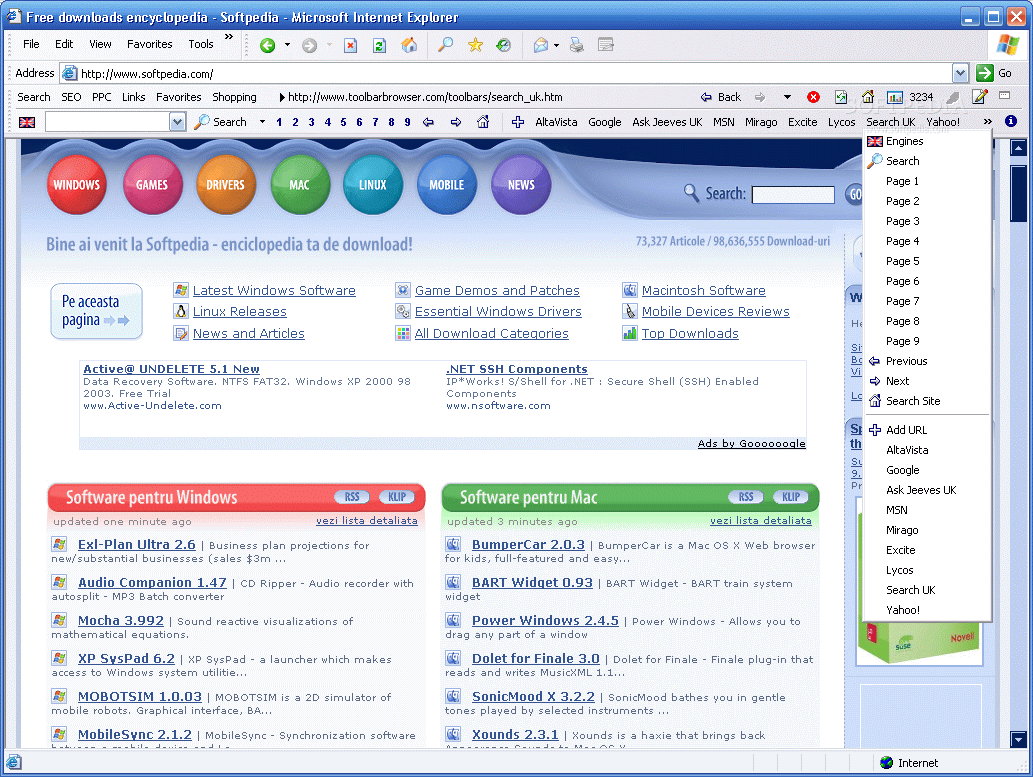Click Pe aceasta pagina button
Viewport: 1033px width, 777px height.
[x=96, y=311]
